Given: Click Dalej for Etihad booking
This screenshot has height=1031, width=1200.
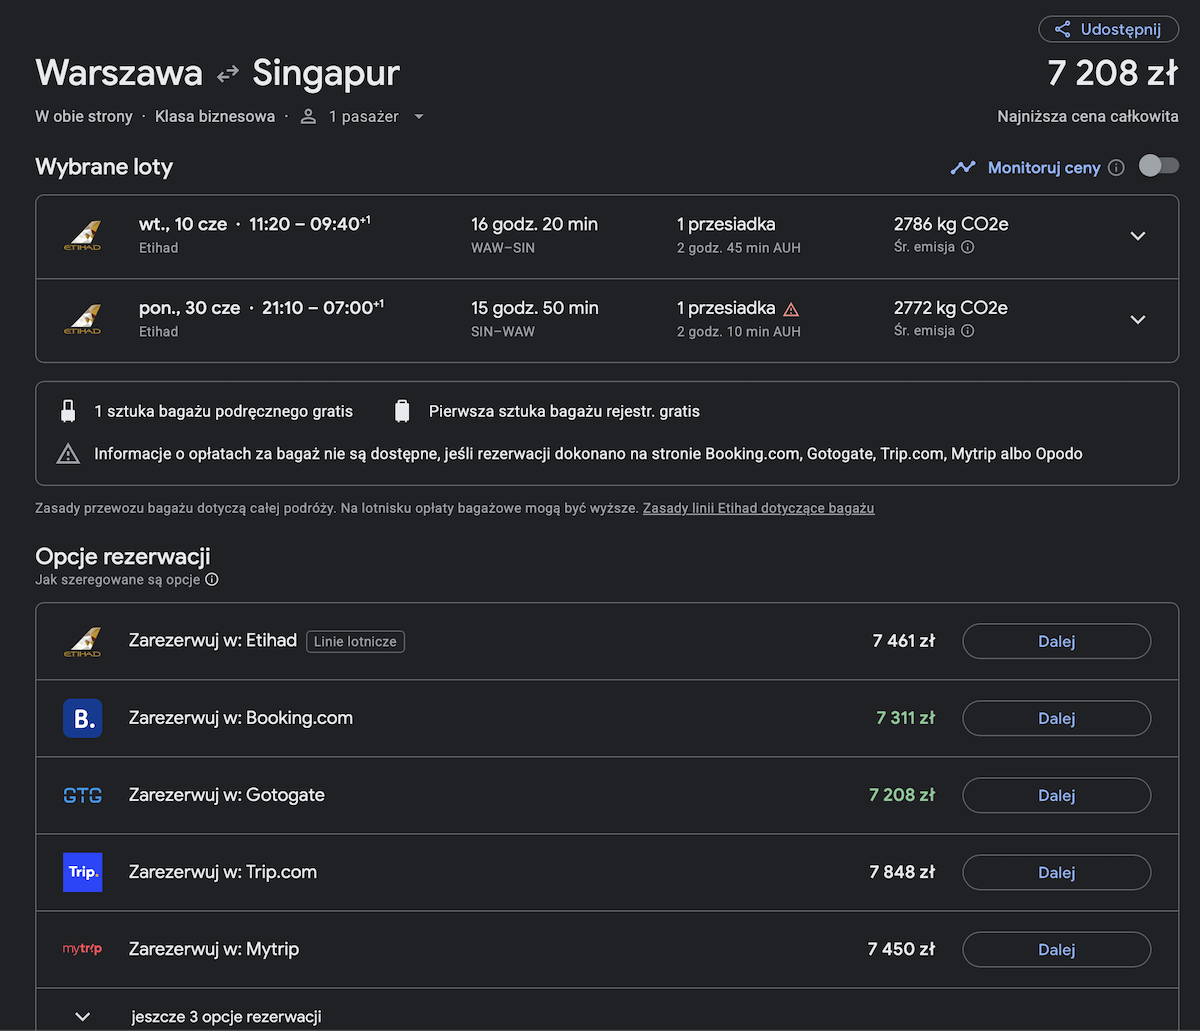Looking at the screenshot, I should pos(1056,641).
